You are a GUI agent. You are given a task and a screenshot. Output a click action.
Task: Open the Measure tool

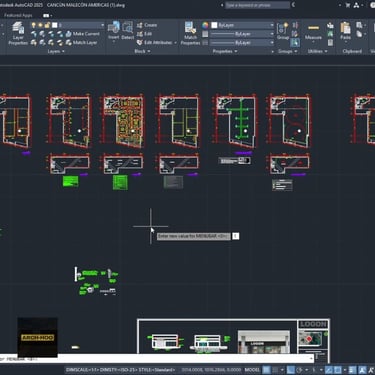tap(313, 32)
